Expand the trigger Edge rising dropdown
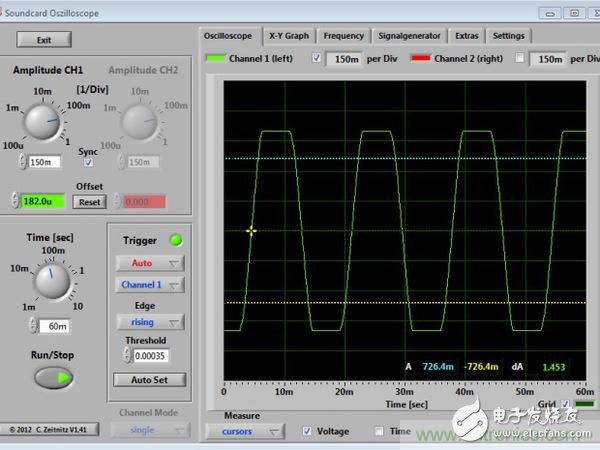Image resolution: width=600 pixels, height=450 pixels. [x=149, y=322]
